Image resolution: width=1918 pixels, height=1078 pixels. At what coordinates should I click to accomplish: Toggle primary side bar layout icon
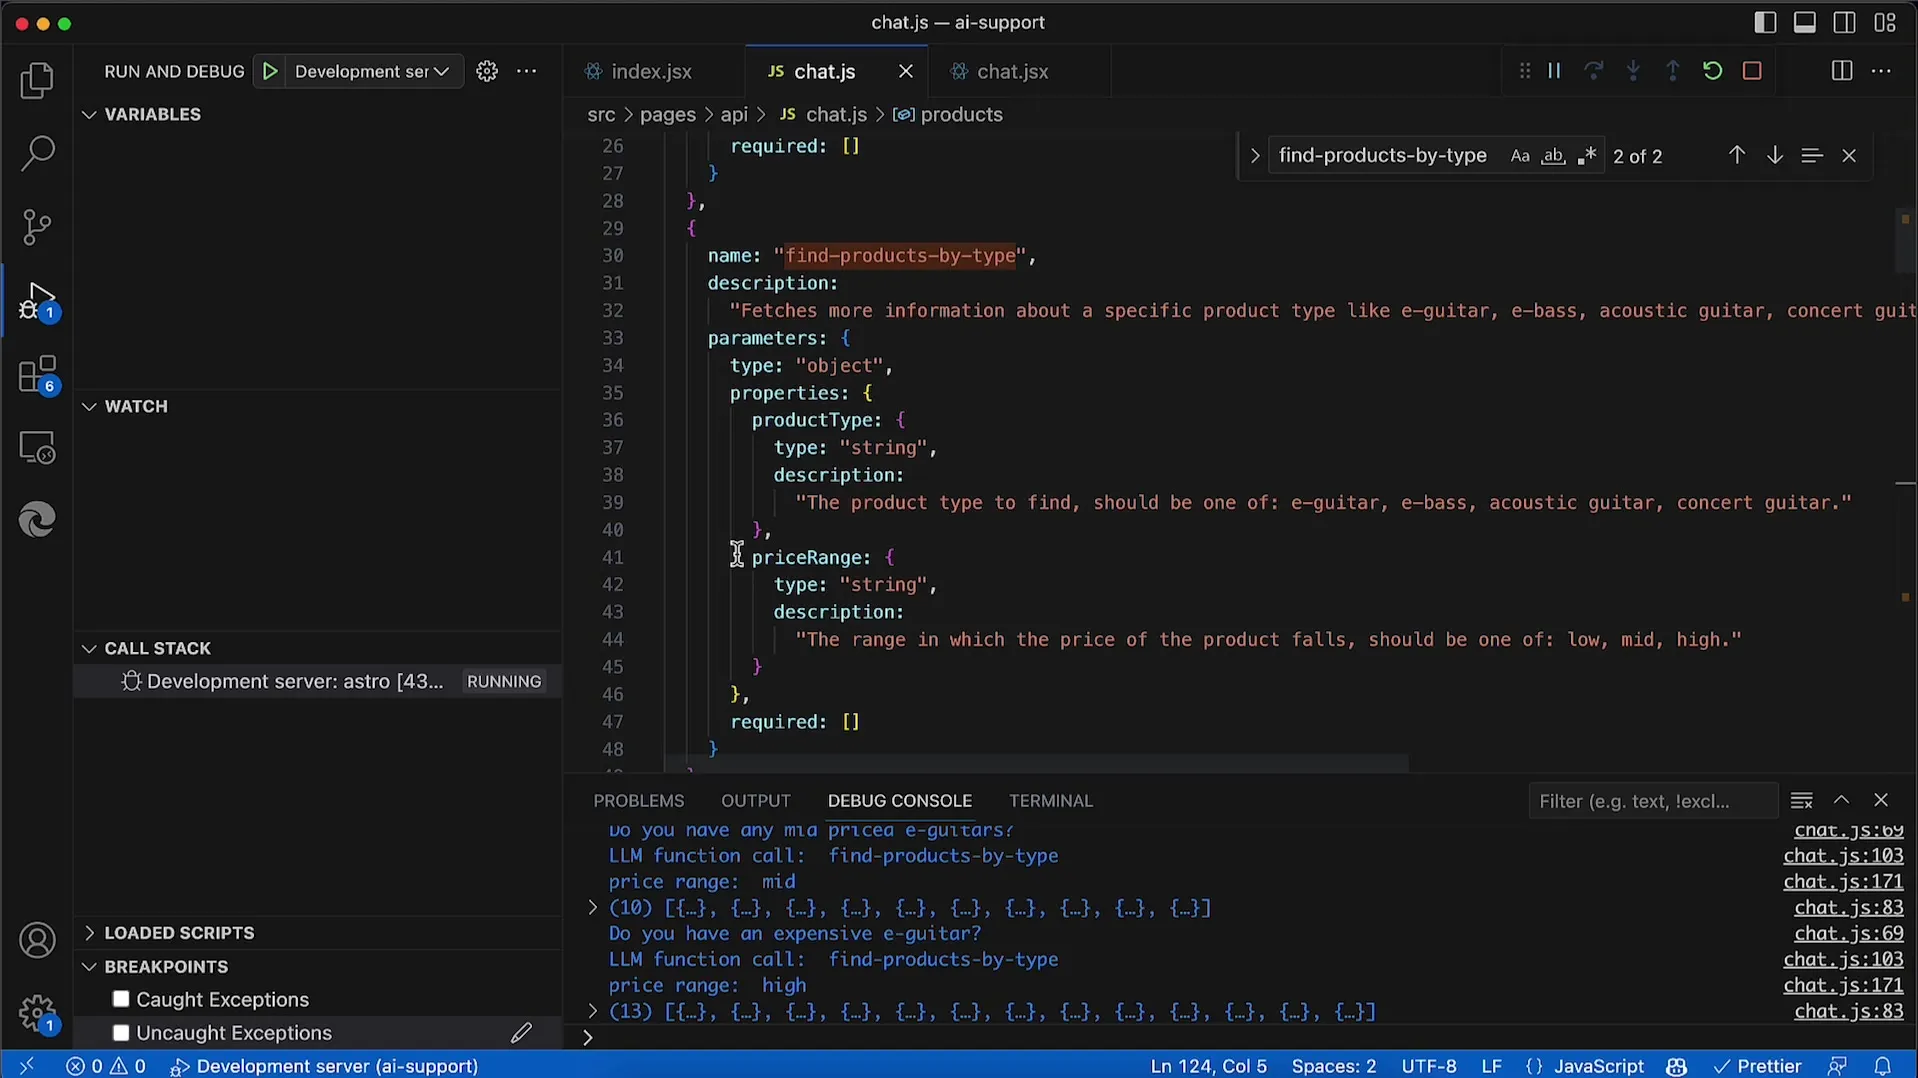1765,22
